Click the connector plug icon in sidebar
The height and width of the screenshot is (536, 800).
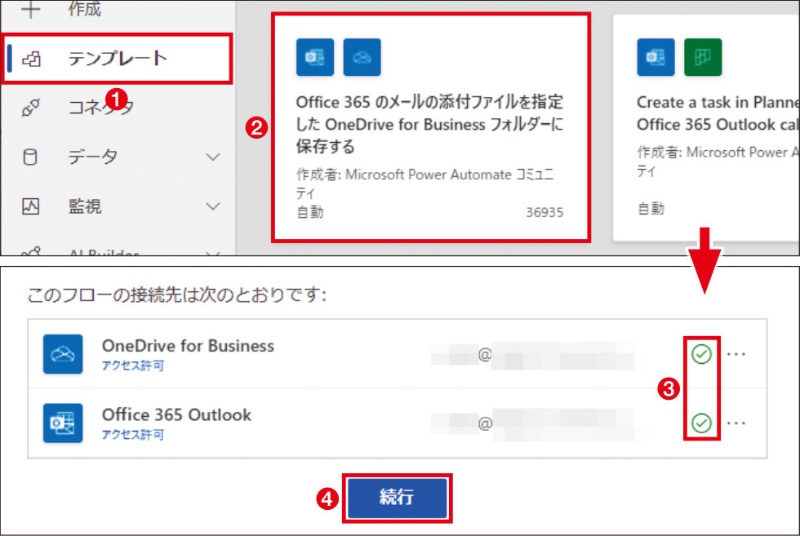pos(31,108)
